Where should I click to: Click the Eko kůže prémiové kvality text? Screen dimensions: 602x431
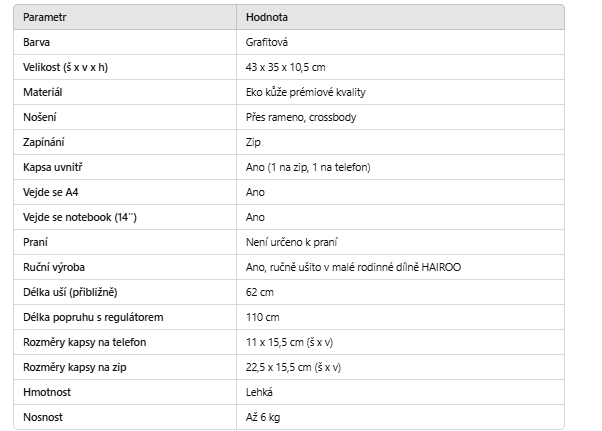[x=306, y=92]
